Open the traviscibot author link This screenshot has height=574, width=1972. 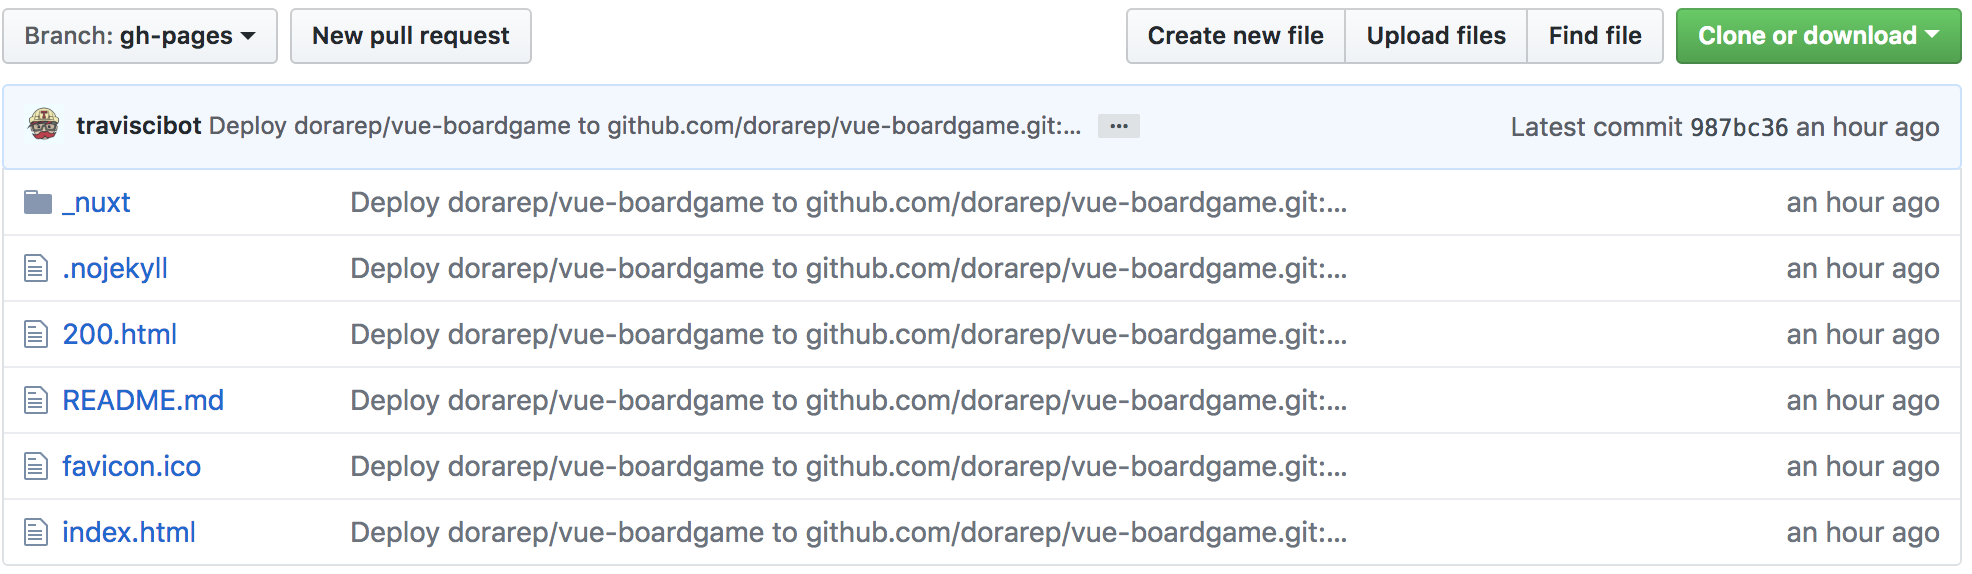138,125
